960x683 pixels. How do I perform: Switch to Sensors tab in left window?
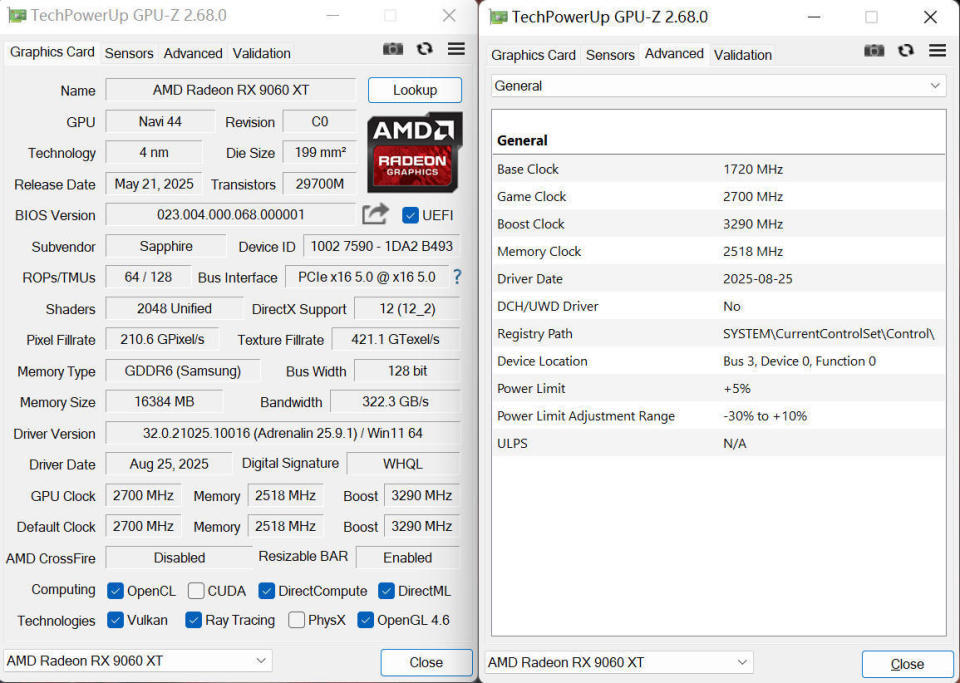[x=129, y=53]
